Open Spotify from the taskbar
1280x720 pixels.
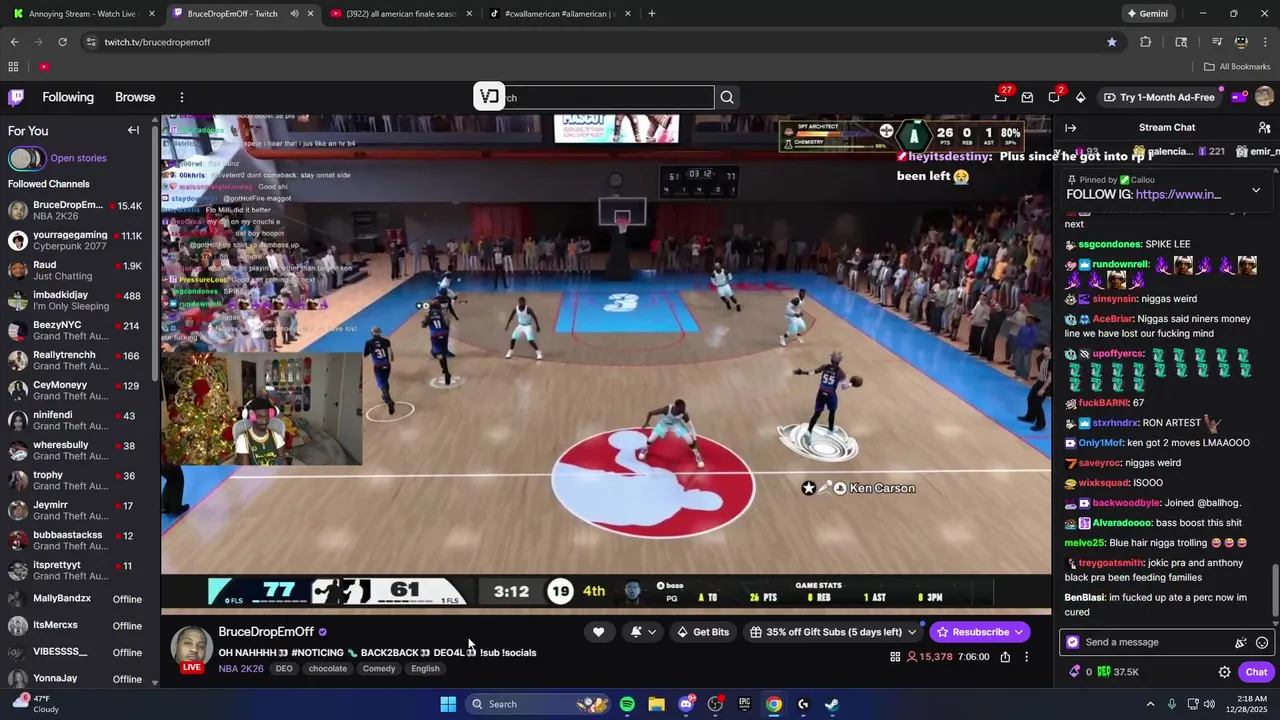pos(627,704)
